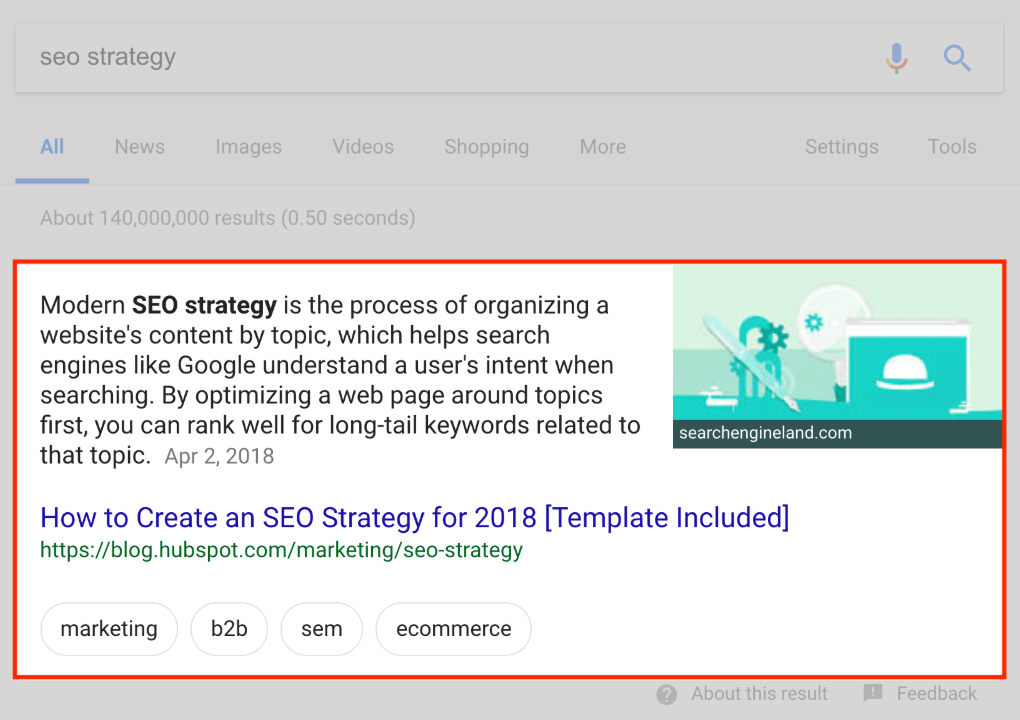
Task: Click the microphone voice search icon
Action: pos(896,58)
